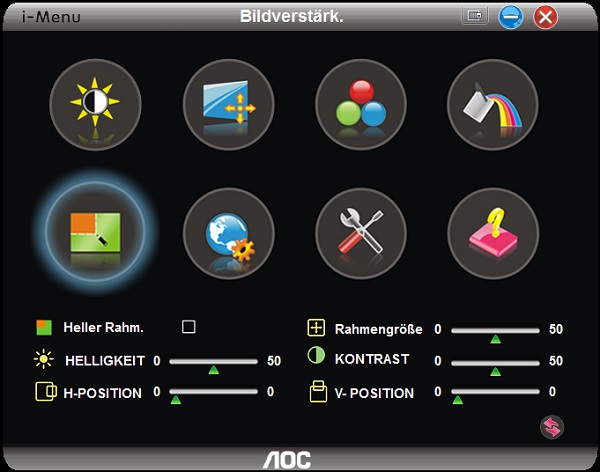Screen dimensions: 600x472
Task: Click the Rahmengröße plus-box icon
Action: click(316, 328)
